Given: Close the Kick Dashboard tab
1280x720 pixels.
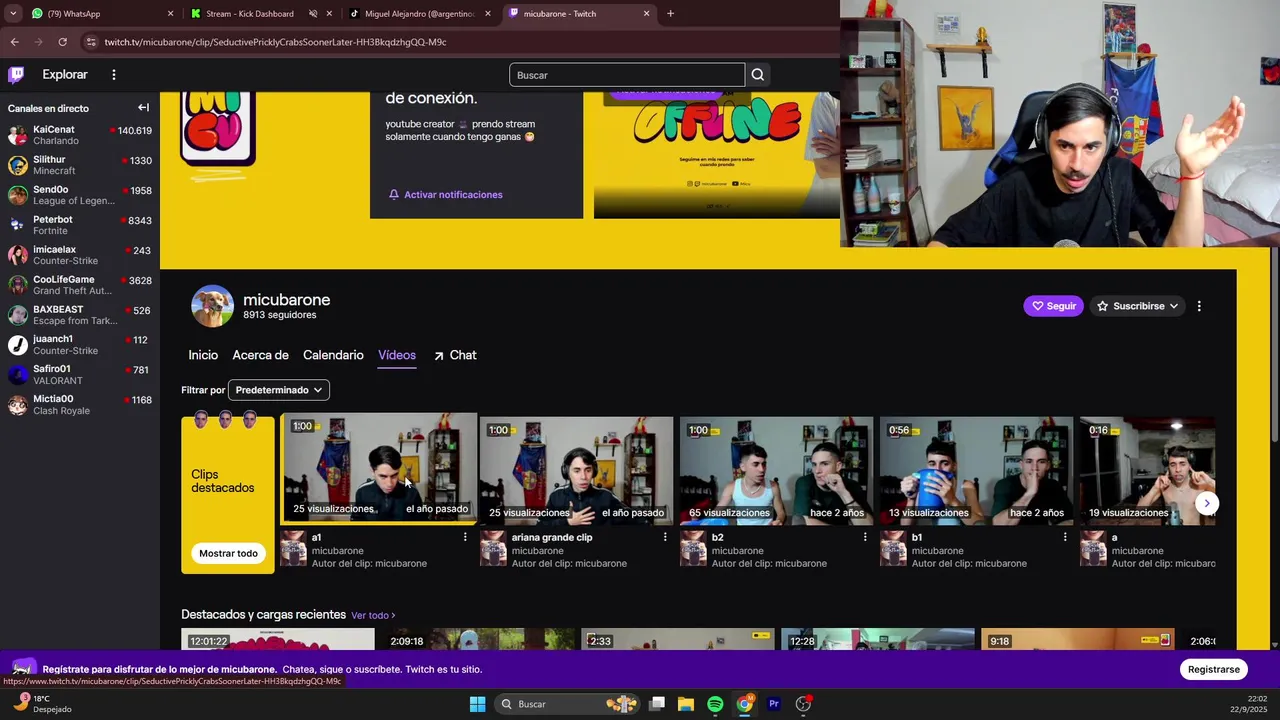Looking at the screenshot, I should pos(329,14).
